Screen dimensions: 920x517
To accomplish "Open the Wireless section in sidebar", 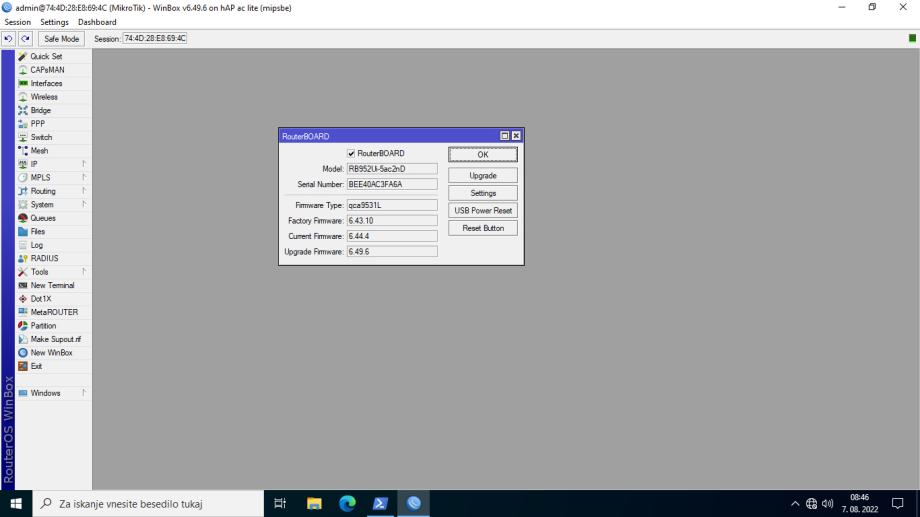I will [44, 97].
